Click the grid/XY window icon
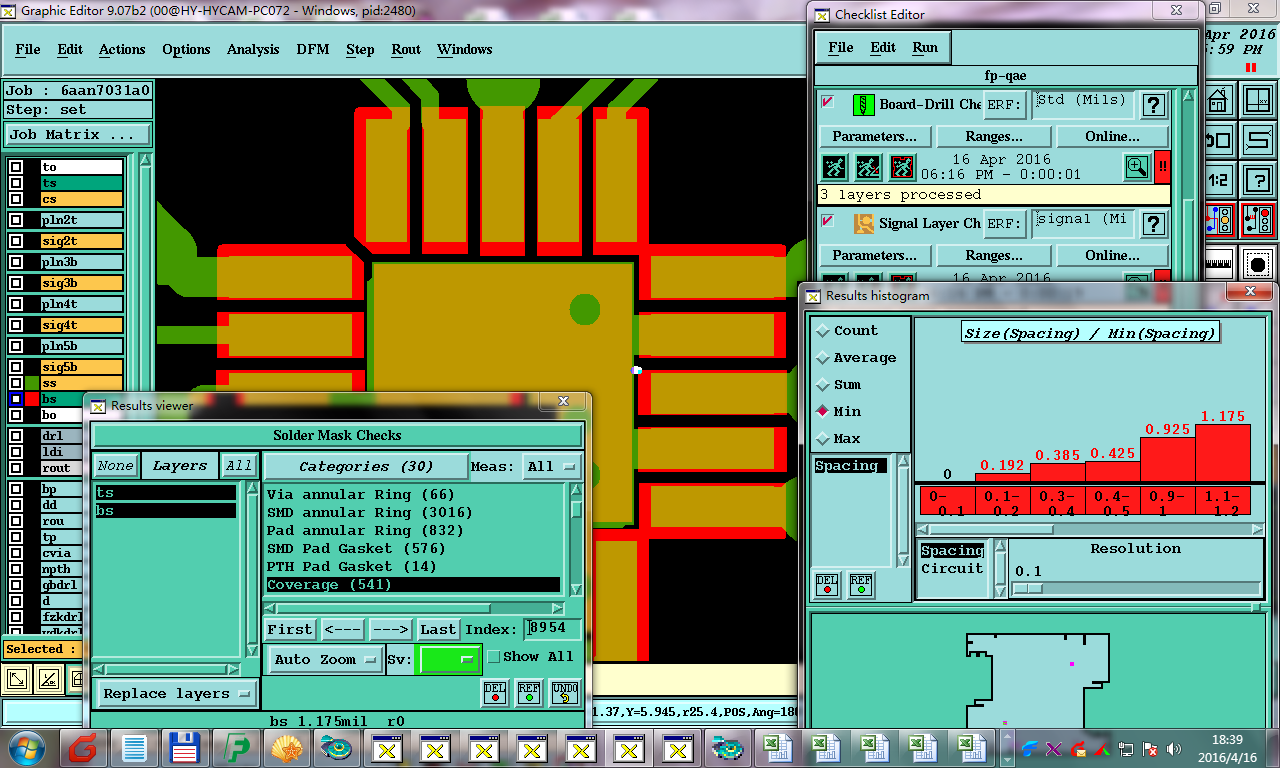This screenshot has width=1280, height=768. (1257, 101)
